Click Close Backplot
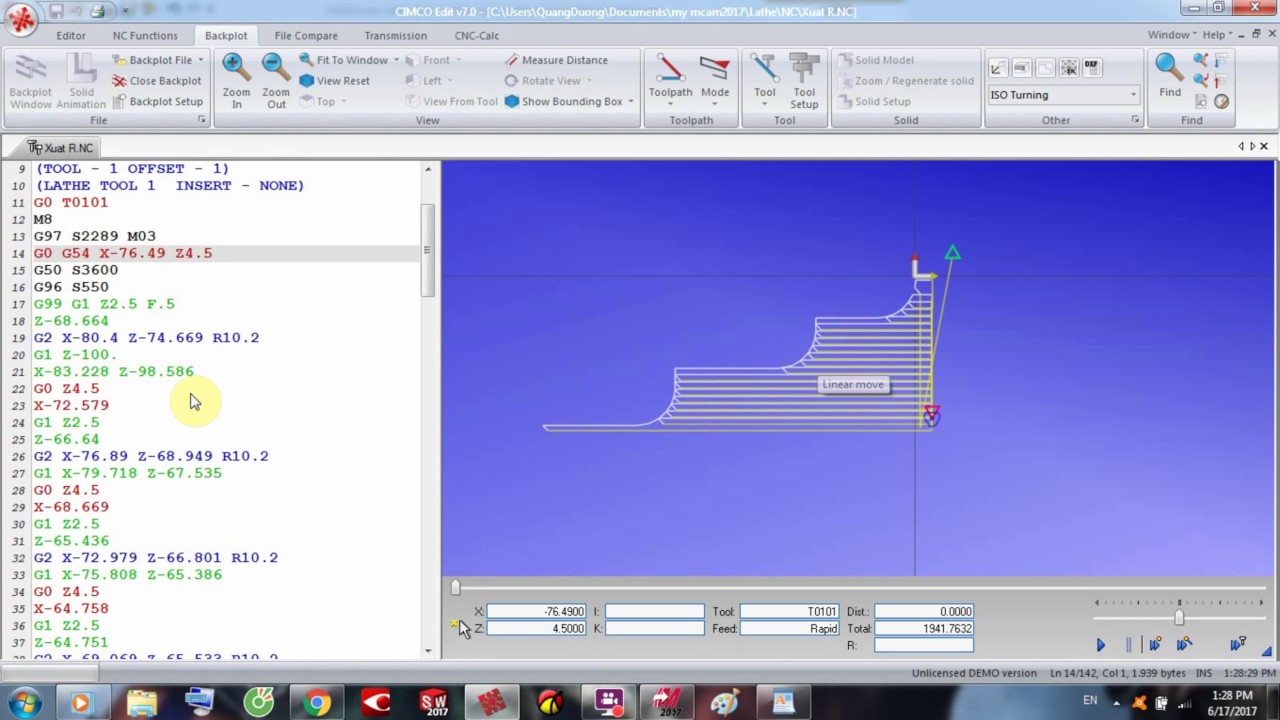The image size is (1280, 720). coord(157,81)
